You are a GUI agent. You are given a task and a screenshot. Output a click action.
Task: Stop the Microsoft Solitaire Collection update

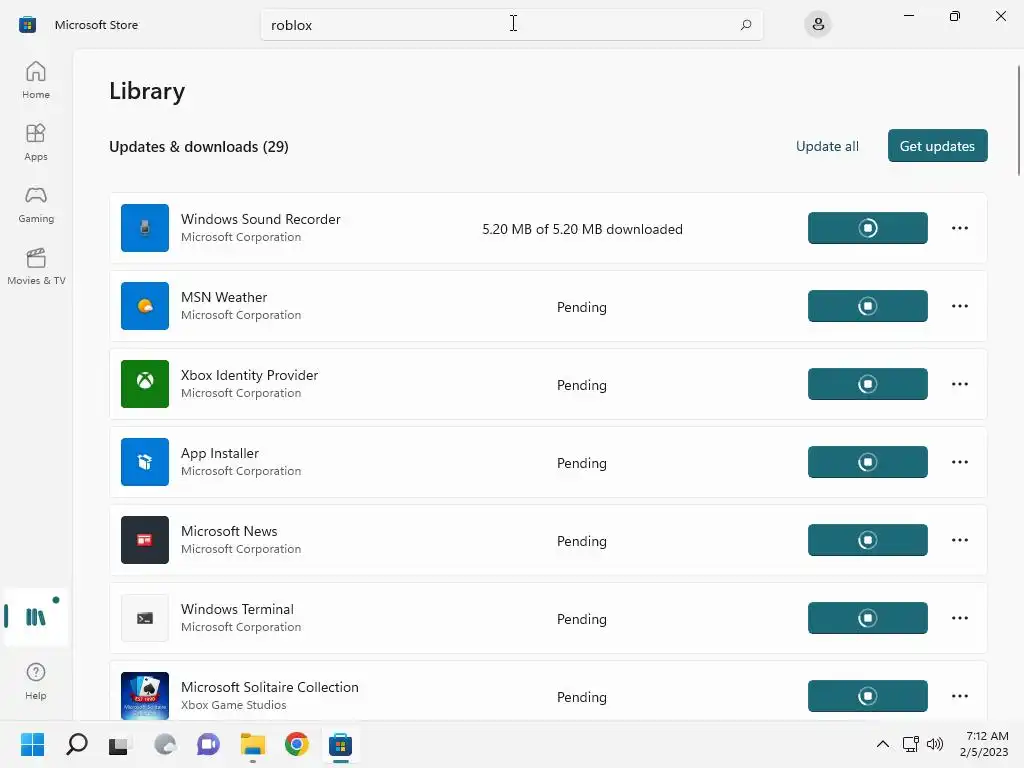(x=867, y=696)
